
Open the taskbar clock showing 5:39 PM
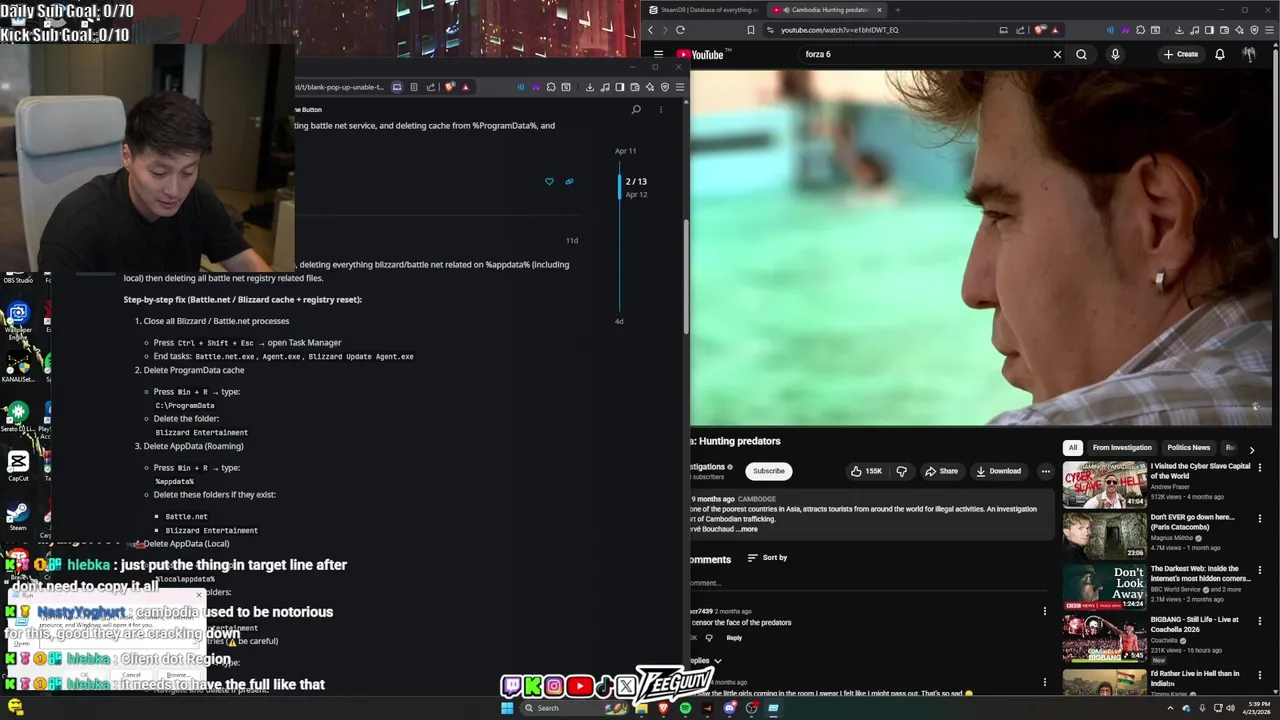pos(1258,708)
